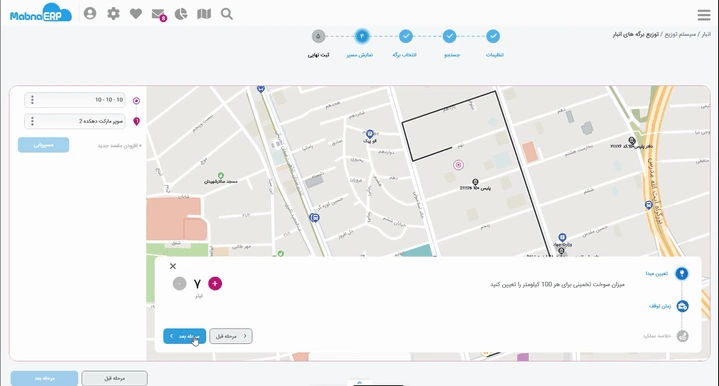Screen dimensions: 719x386
Task: Click افزودن مقصد جدید link
Action: [120, 146]
